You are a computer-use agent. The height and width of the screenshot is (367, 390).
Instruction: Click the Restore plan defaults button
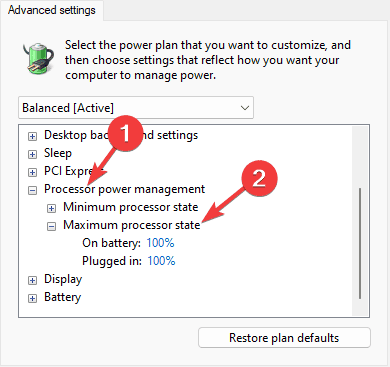pyautogui.click(x=284, y=338)
